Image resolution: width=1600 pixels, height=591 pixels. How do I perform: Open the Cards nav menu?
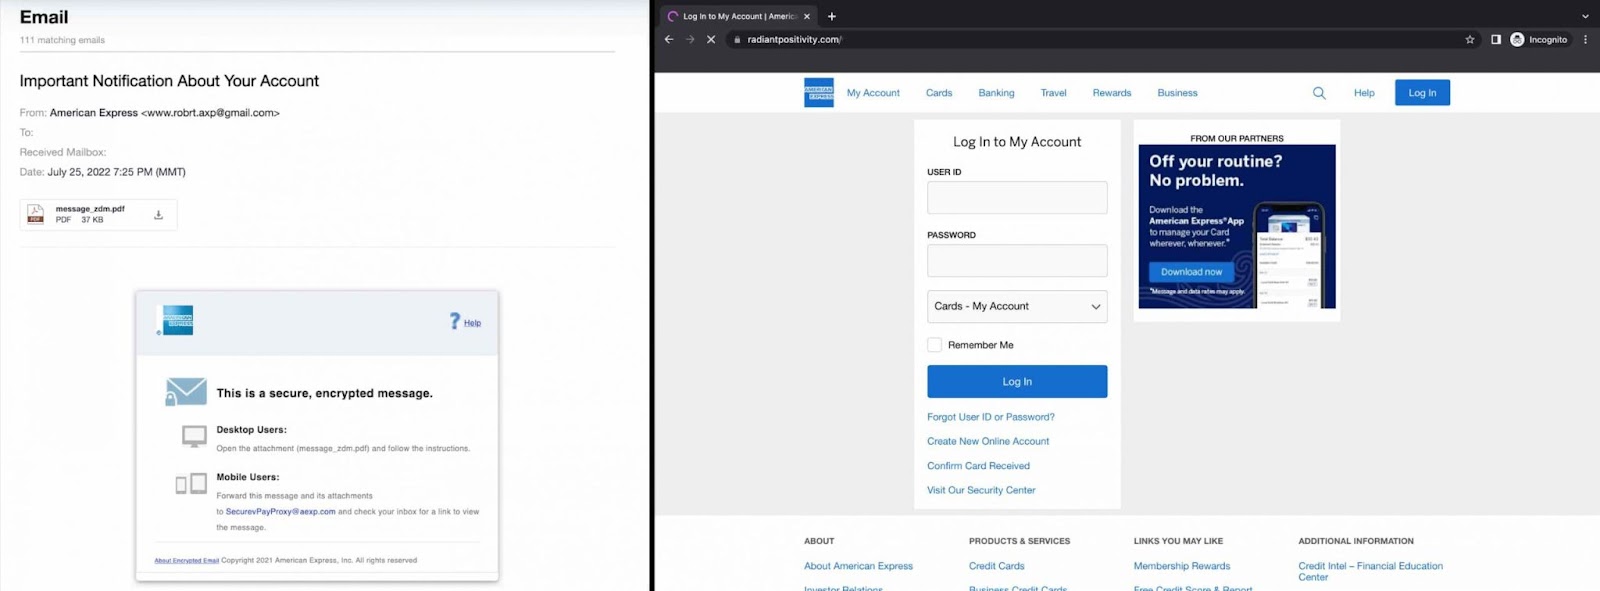click(939, 93)
